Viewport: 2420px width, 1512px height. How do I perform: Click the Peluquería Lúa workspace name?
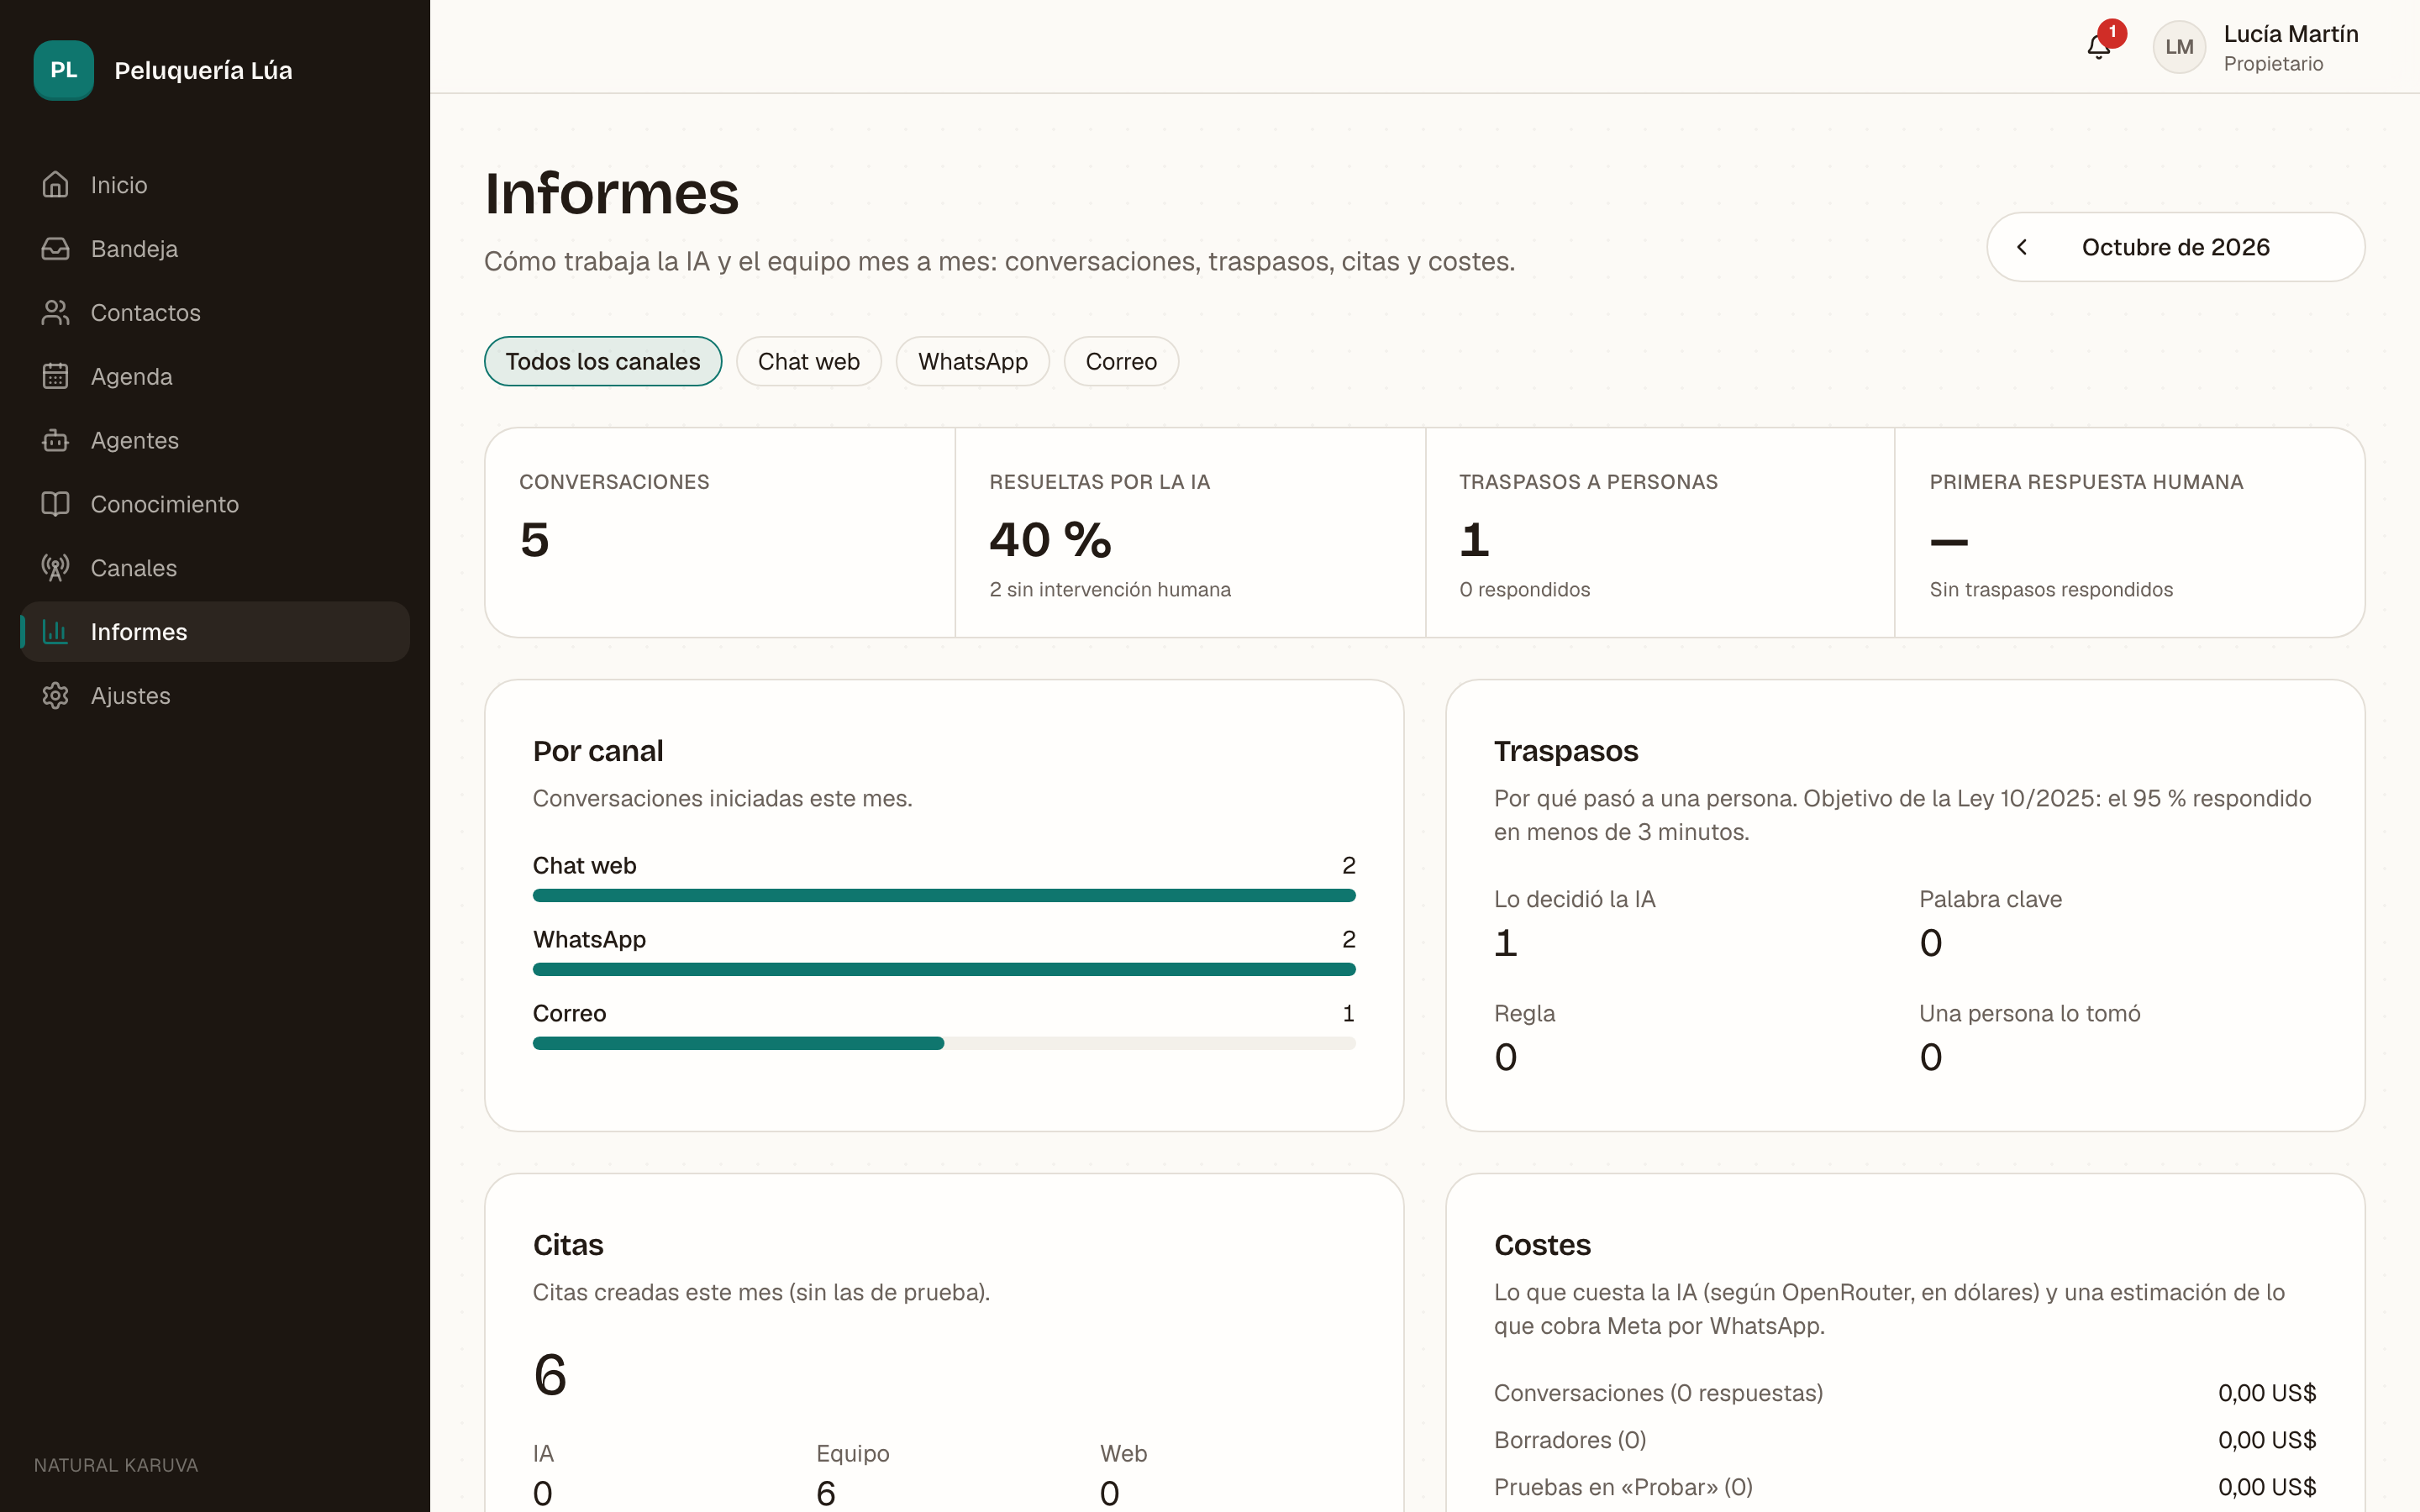[203, 70]
